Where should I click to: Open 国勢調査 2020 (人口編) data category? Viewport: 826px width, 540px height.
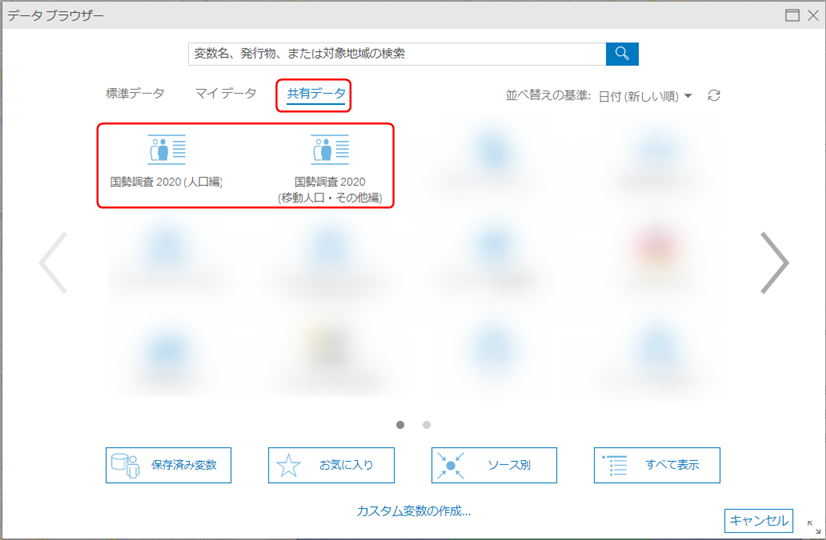click(166, 161)
